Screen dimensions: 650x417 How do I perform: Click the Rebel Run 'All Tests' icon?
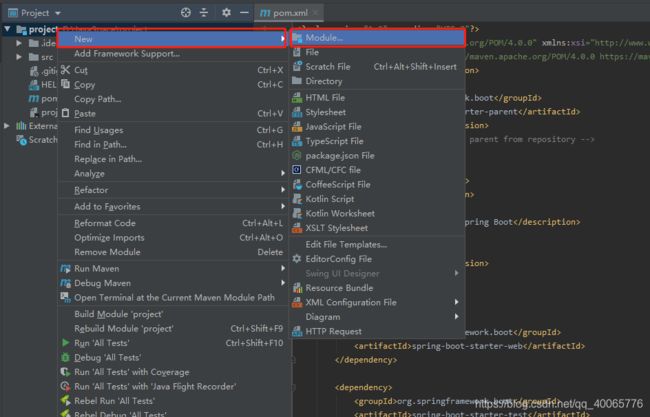click(x=65, y=400)
